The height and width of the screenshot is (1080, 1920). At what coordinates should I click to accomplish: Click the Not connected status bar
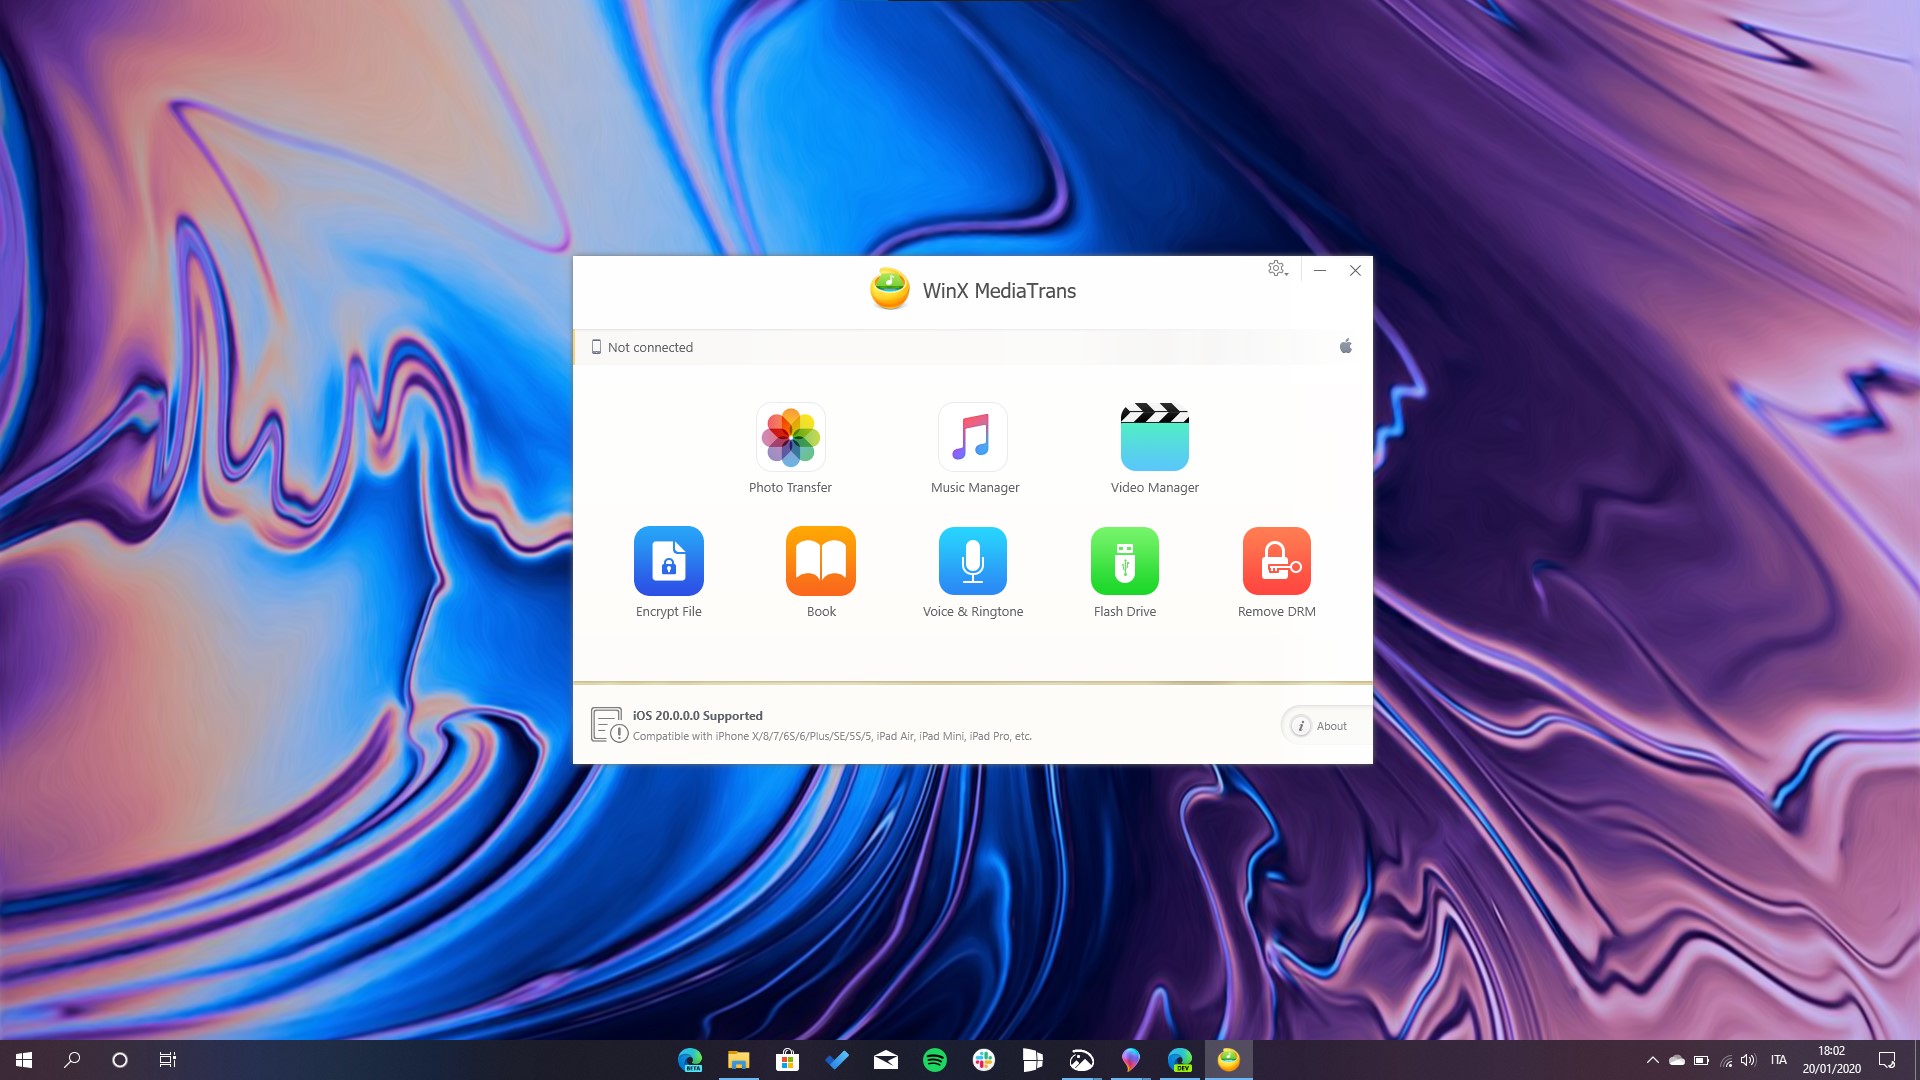click(x=973, y=347)
